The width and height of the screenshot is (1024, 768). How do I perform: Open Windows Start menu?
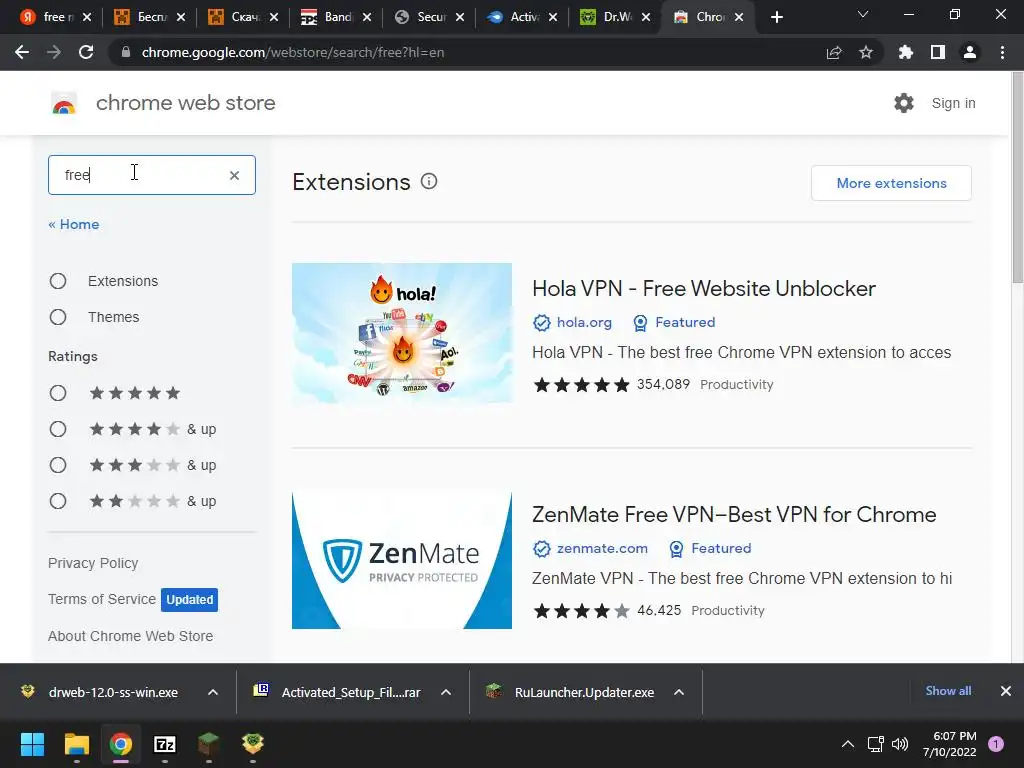point(32,744)
